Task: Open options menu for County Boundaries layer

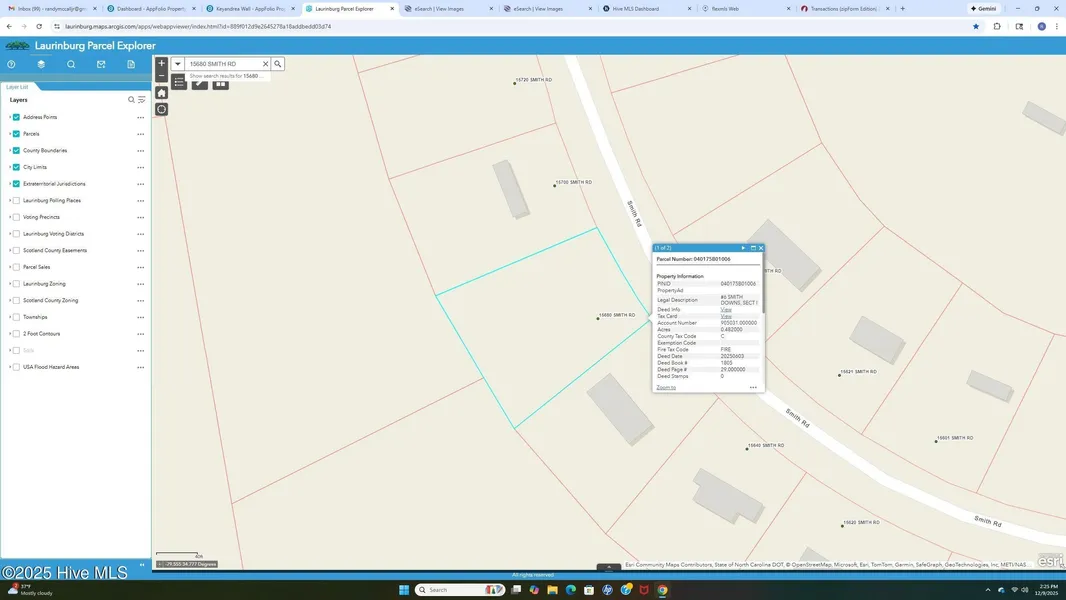Action: tap(140, 151)
